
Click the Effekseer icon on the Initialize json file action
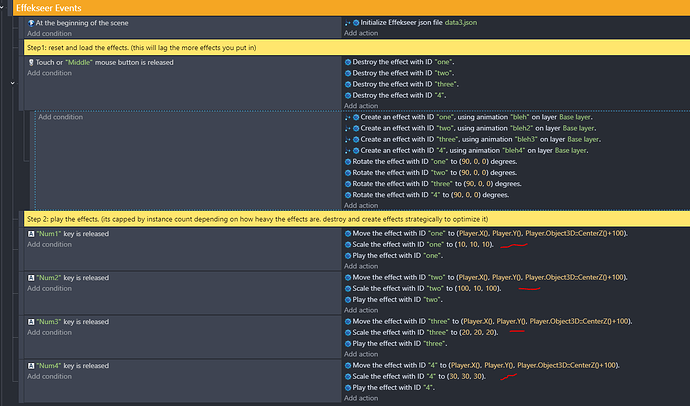[356, 23]
